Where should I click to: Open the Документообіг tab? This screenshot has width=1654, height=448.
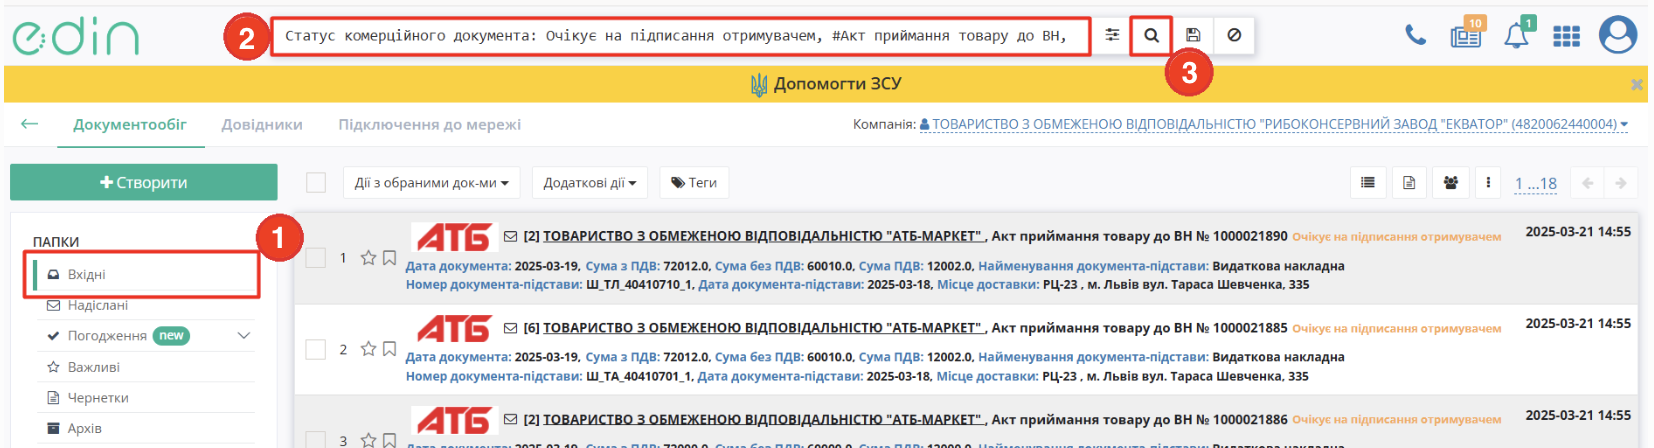(130, 125)
